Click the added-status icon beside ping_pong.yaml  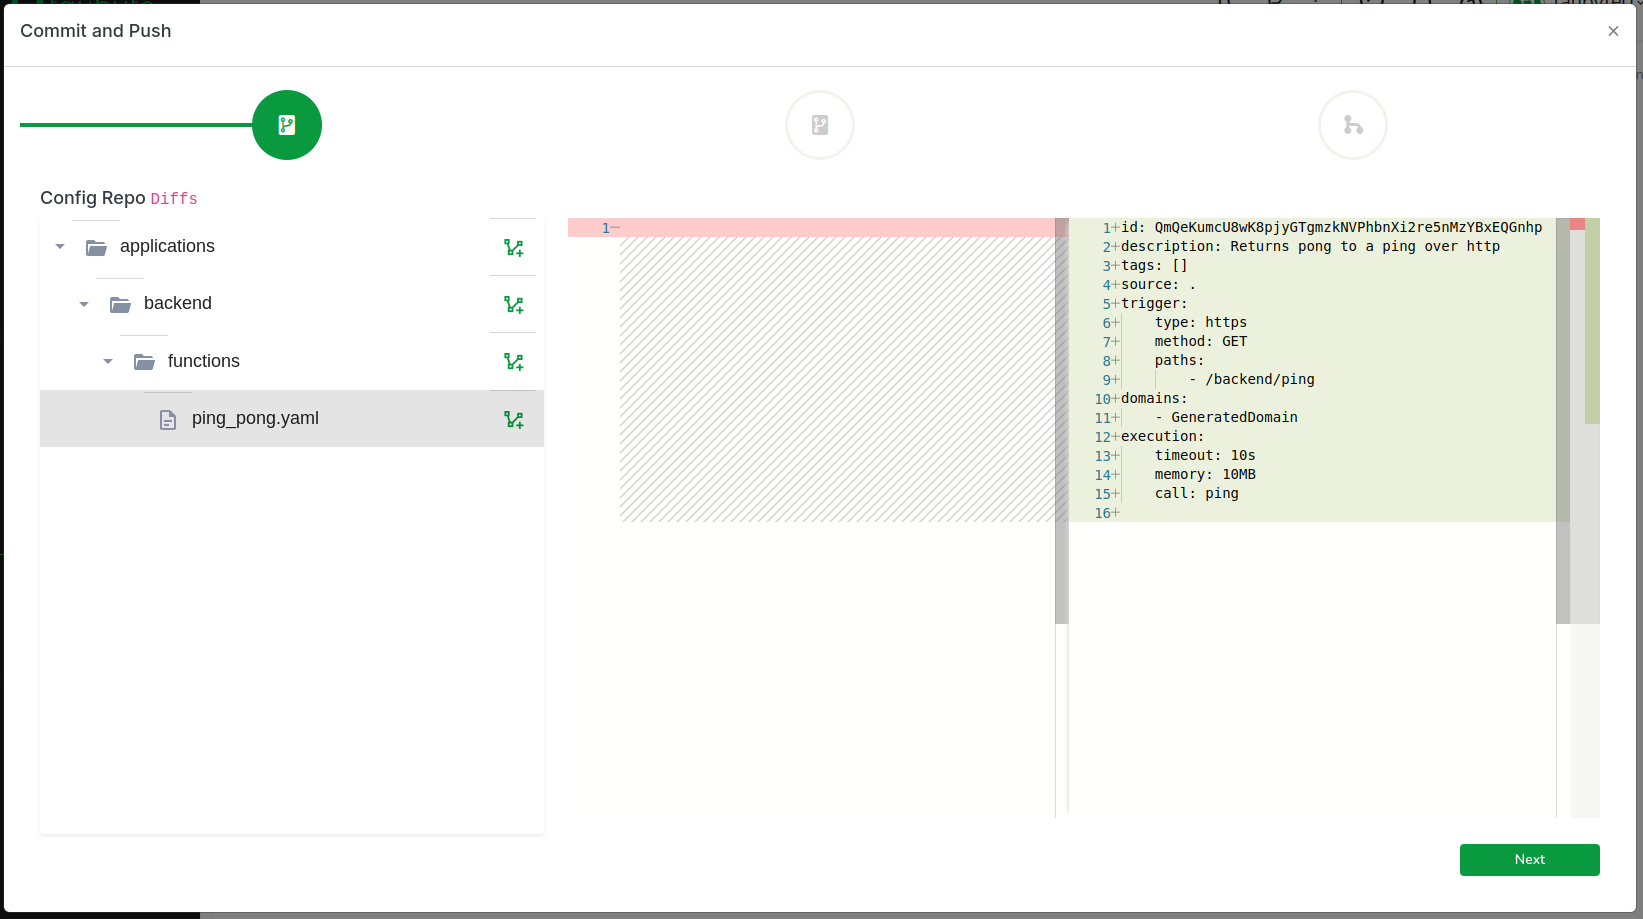click(514, 420)
